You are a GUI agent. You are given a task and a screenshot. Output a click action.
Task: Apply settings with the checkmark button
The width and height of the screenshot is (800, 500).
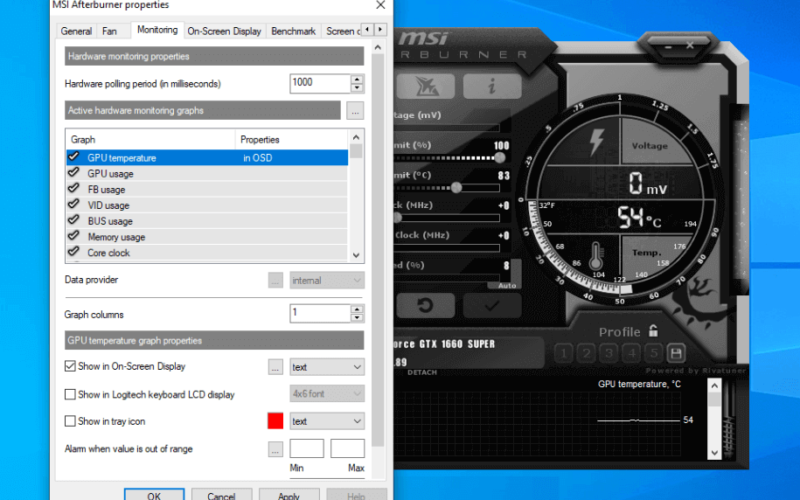[x=492, y=306]
